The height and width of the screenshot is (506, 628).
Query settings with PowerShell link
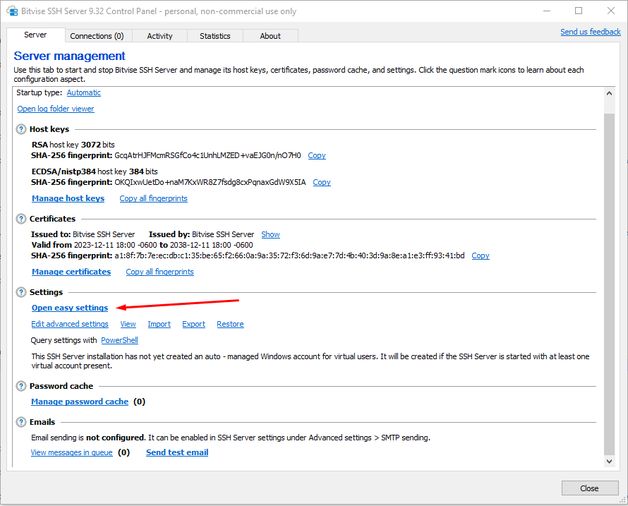pyautogui.click(x=119, y=341)
